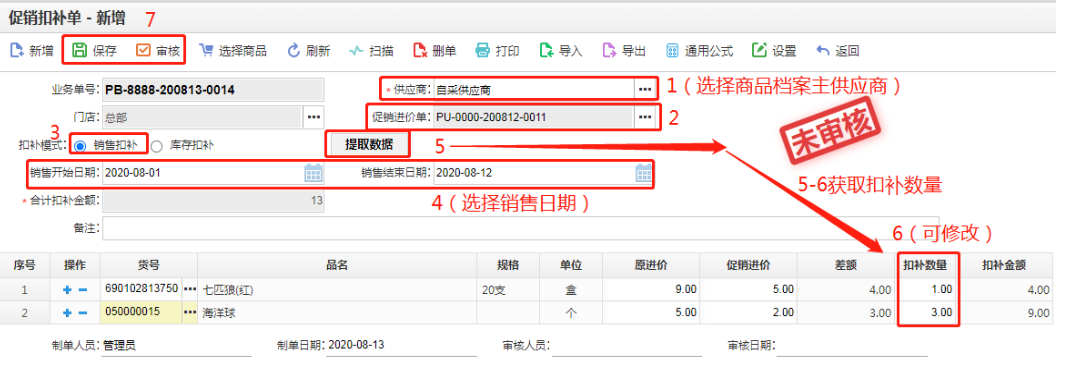The height and width of the screenshot is (374, 1075).
Task: Click 扣补数量 cell 1.00
Action: (x=929, y=289)
